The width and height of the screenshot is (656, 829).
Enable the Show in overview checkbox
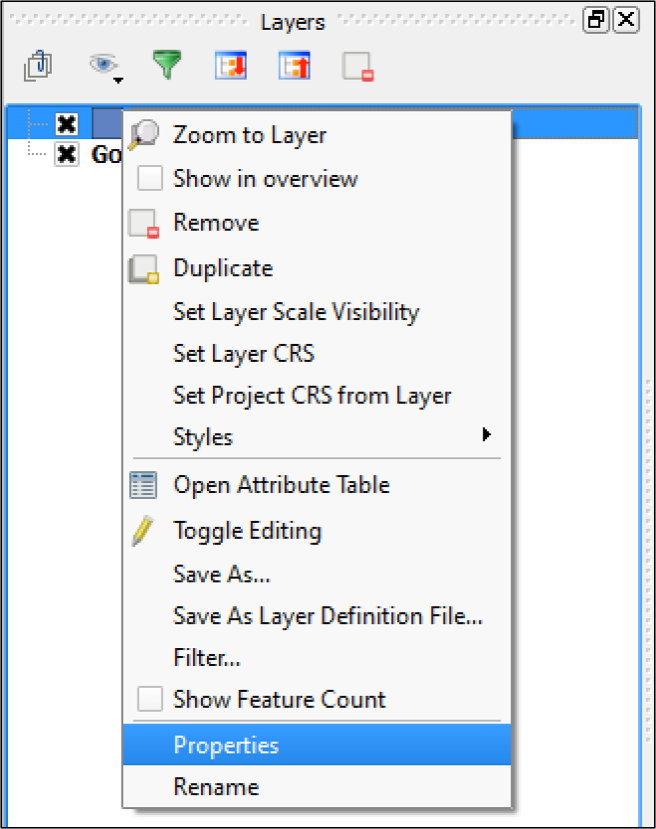pyautogui.click(x=150, y=179)
